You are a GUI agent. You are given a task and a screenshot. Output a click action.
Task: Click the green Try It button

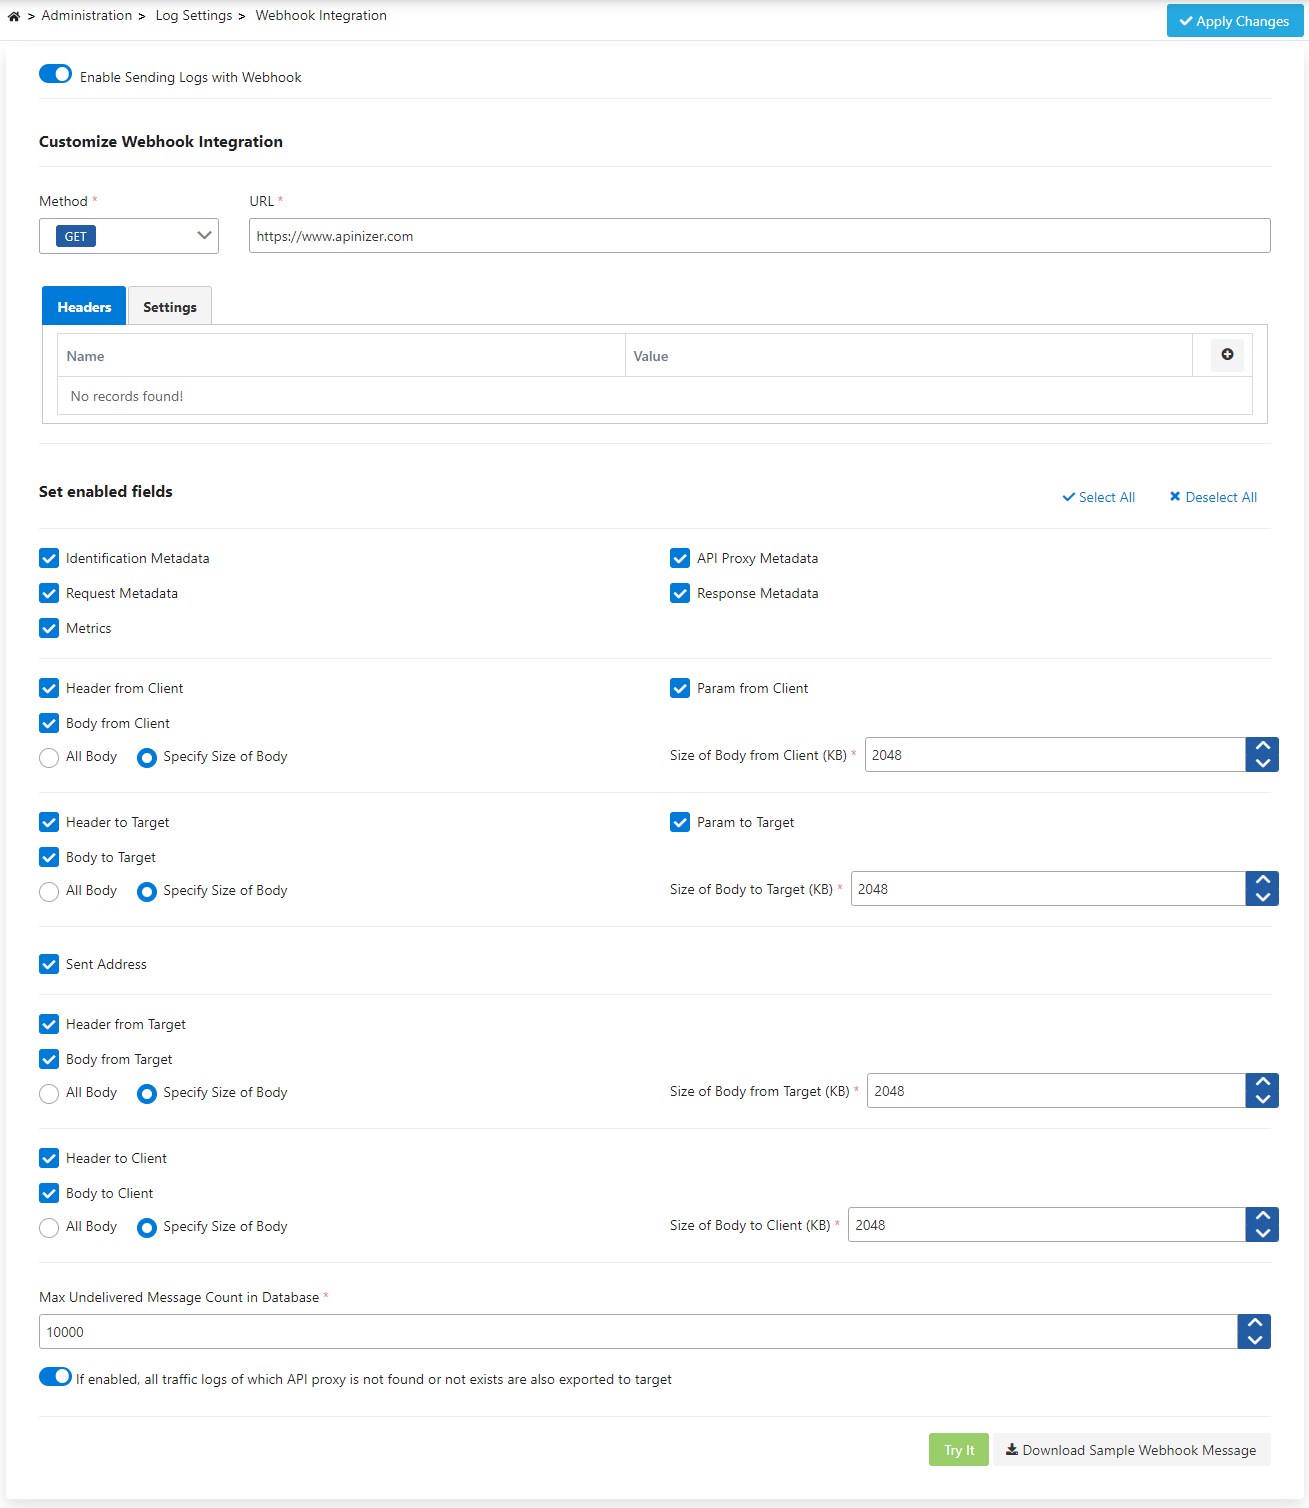(x=959, y=1450)
